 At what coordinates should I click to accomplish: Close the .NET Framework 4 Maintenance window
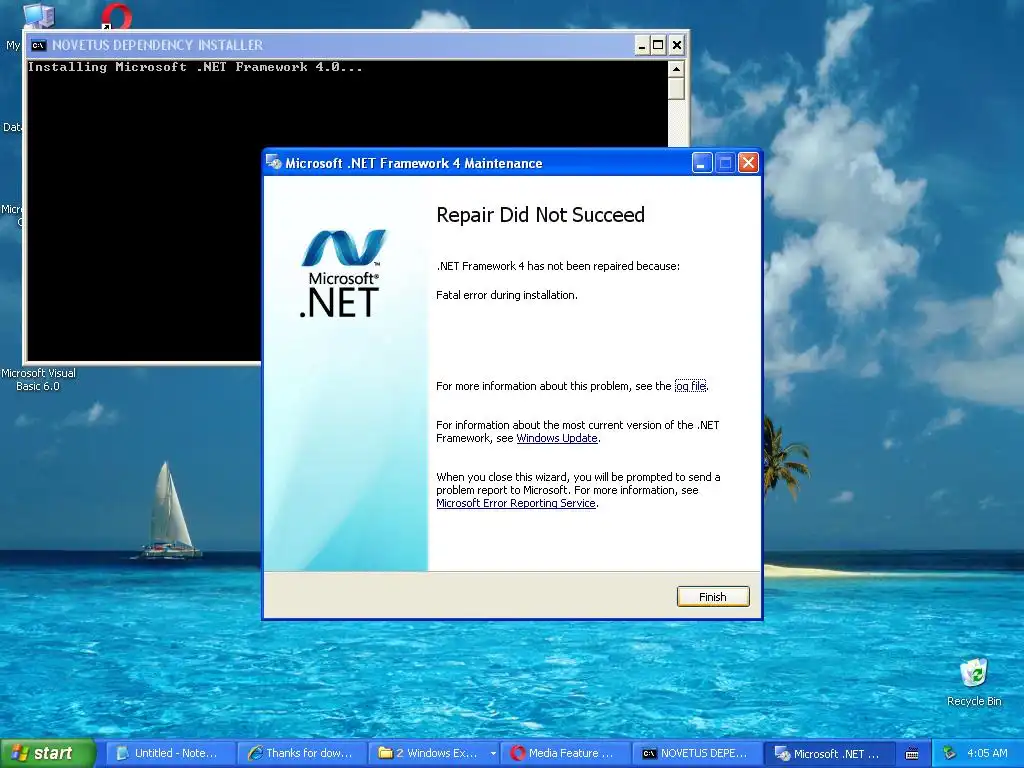point(748,163)
